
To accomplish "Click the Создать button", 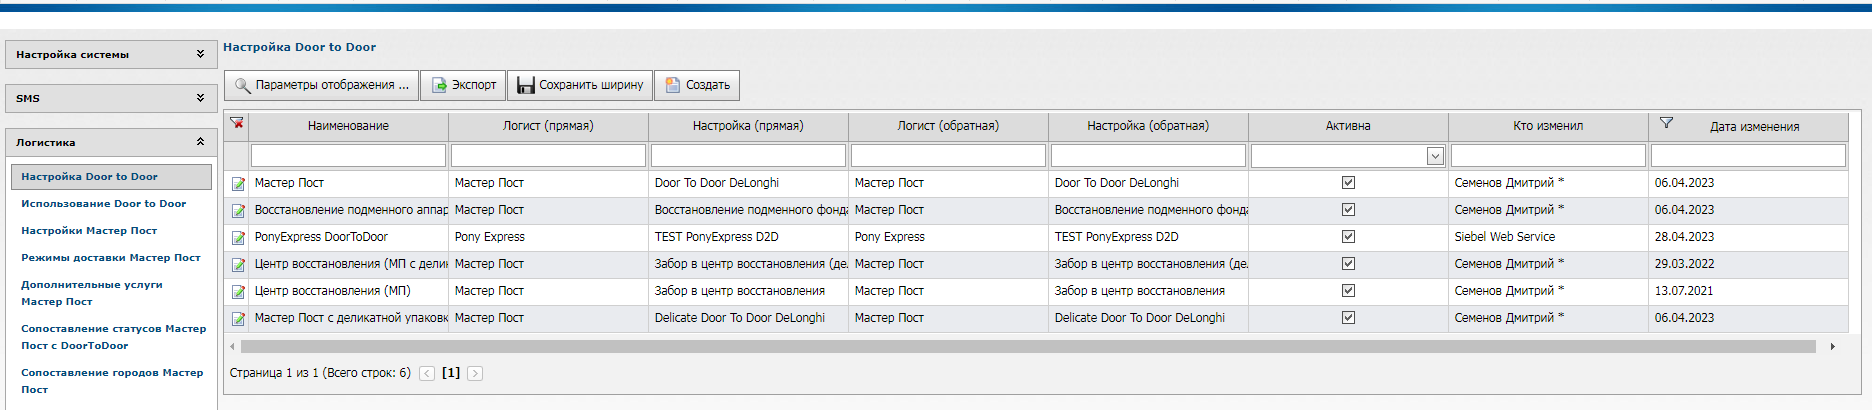I will click(x=697, y=85).
